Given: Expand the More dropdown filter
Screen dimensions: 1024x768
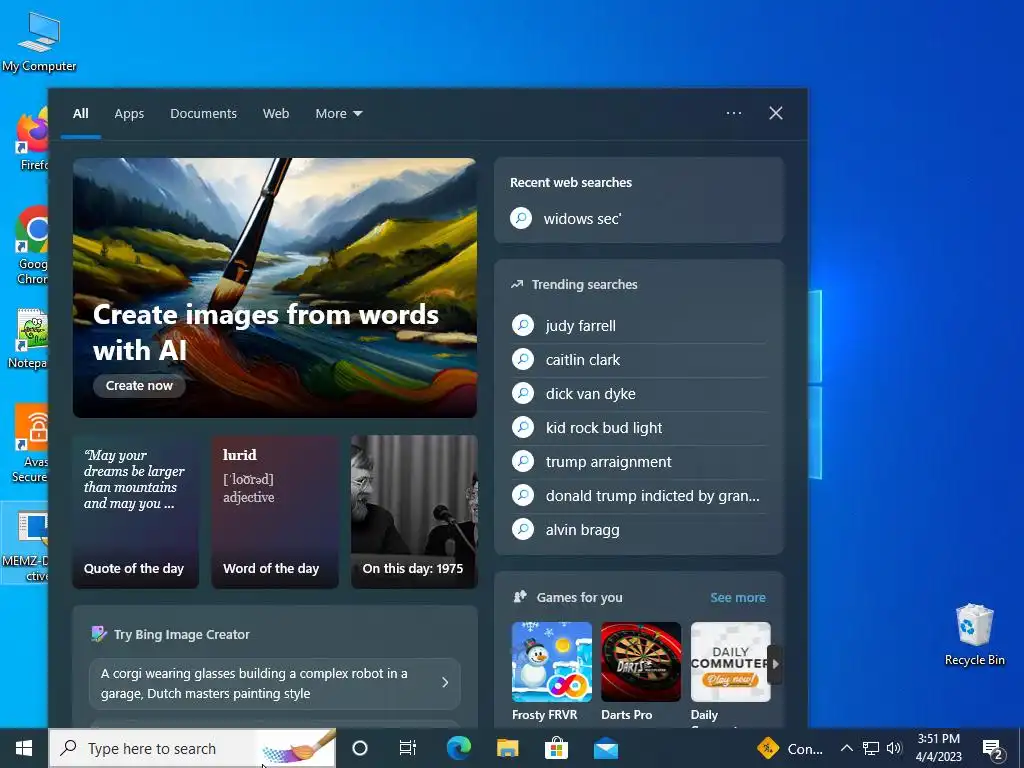Looking at the screenshot, I should pyautogui.click(x=338, y=114).
